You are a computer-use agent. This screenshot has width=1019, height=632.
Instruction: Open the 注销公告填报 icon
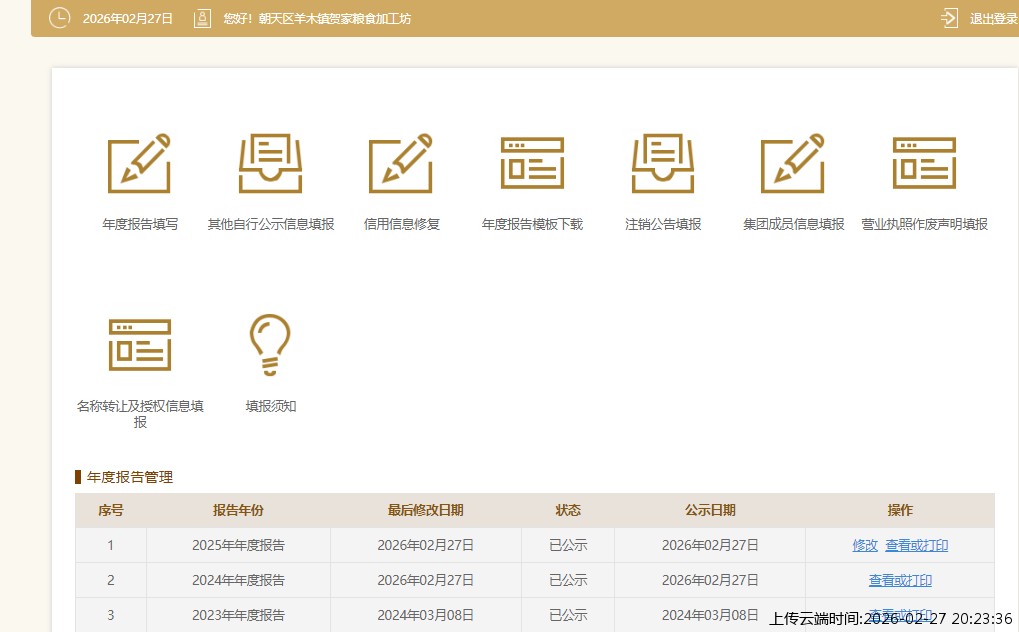[x=663, y=163]
